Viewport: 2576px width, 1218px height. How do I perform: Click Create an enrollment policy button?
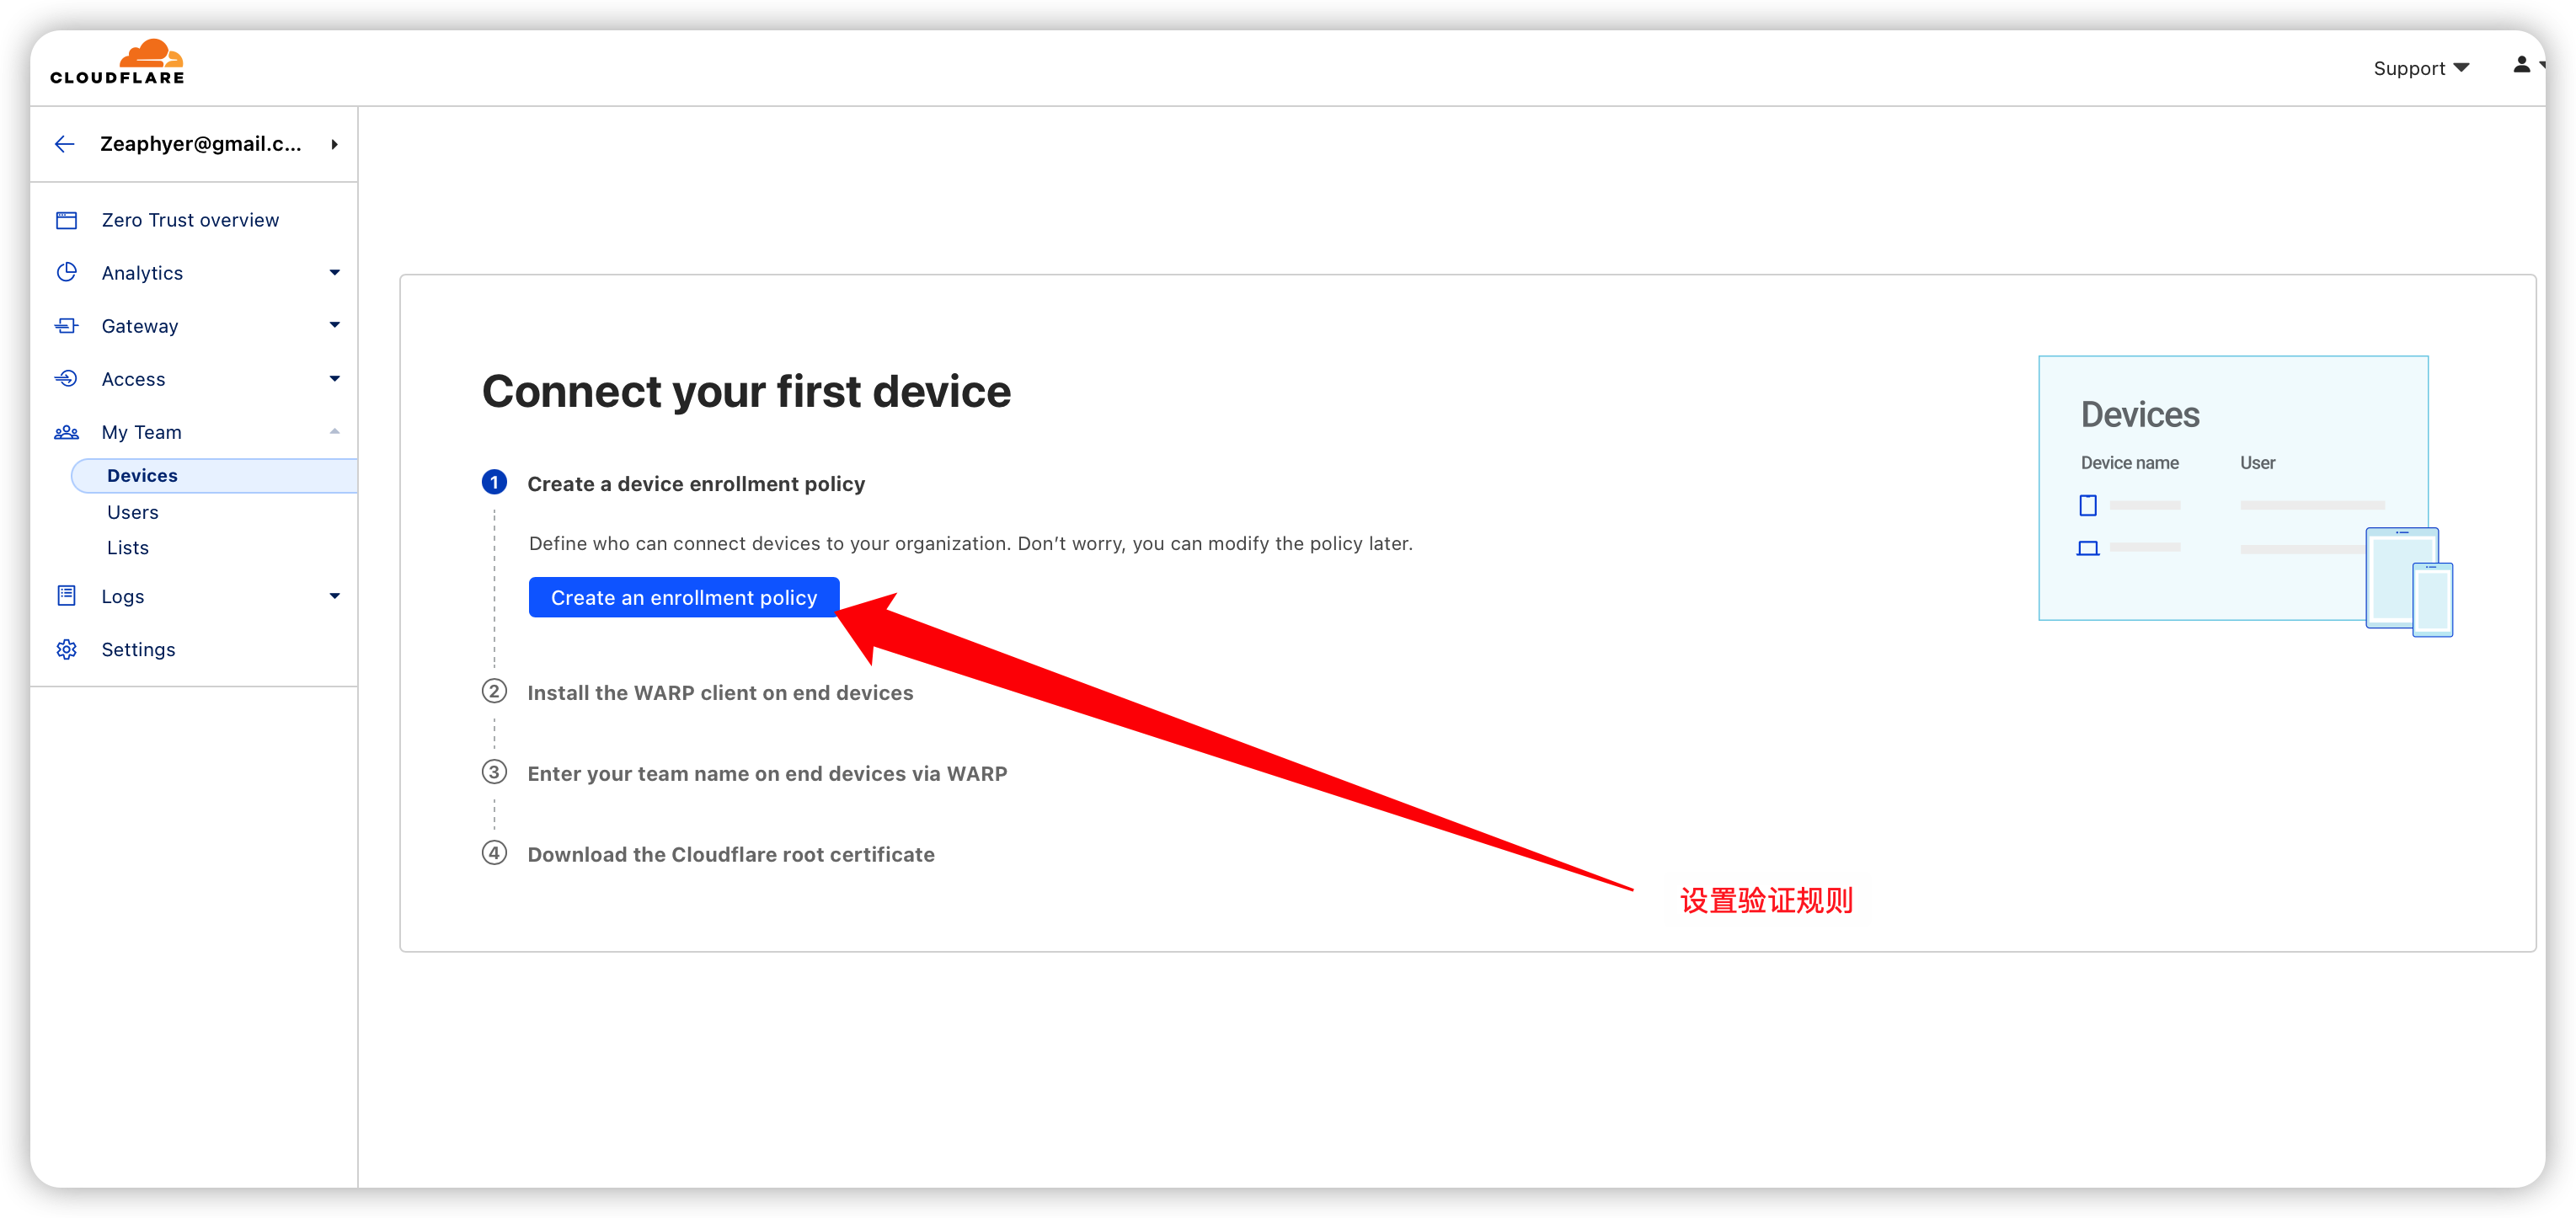(x=683, y=596)
